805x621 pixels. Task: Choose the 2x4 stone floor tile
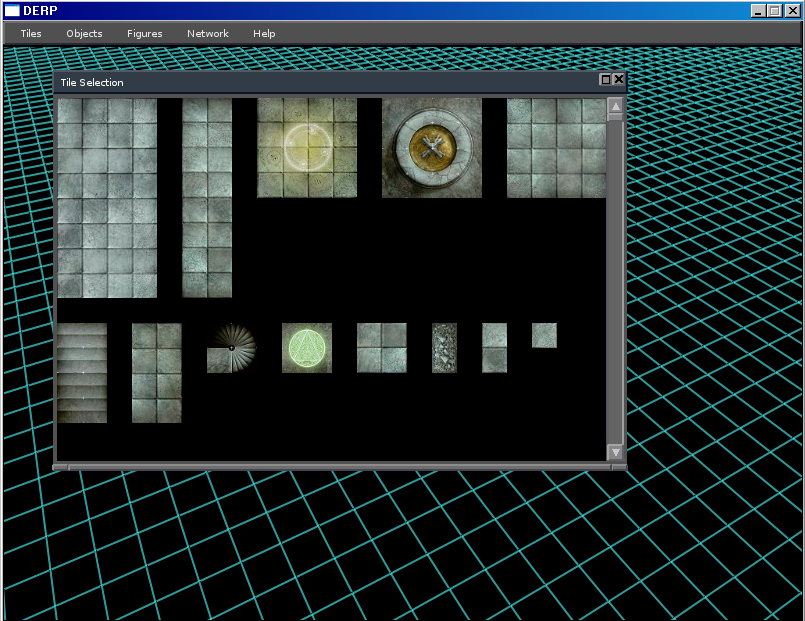[x=157, y=373]
